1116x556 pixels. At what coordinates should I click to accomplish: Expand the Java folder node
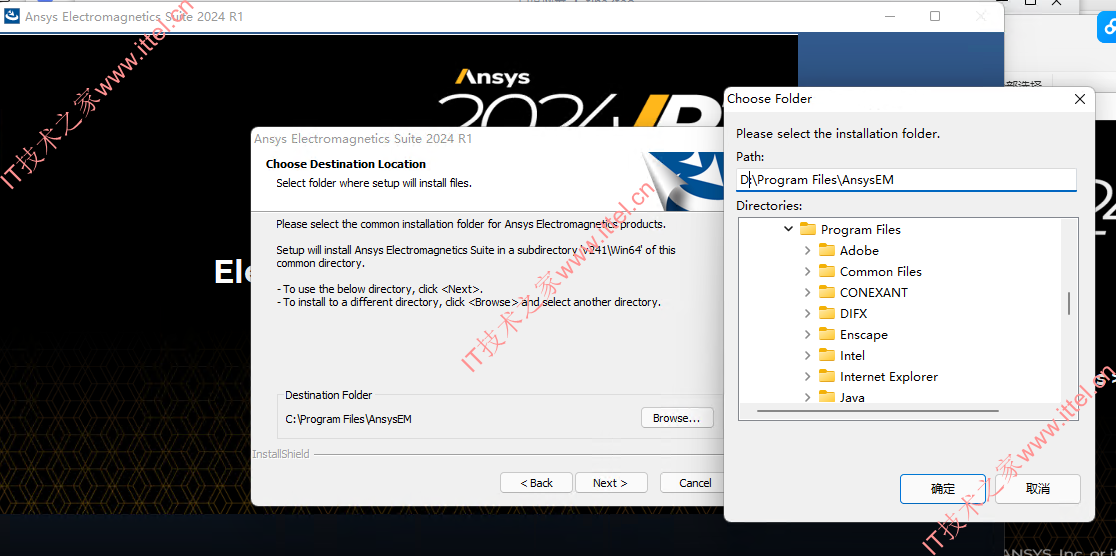point(807,397)
